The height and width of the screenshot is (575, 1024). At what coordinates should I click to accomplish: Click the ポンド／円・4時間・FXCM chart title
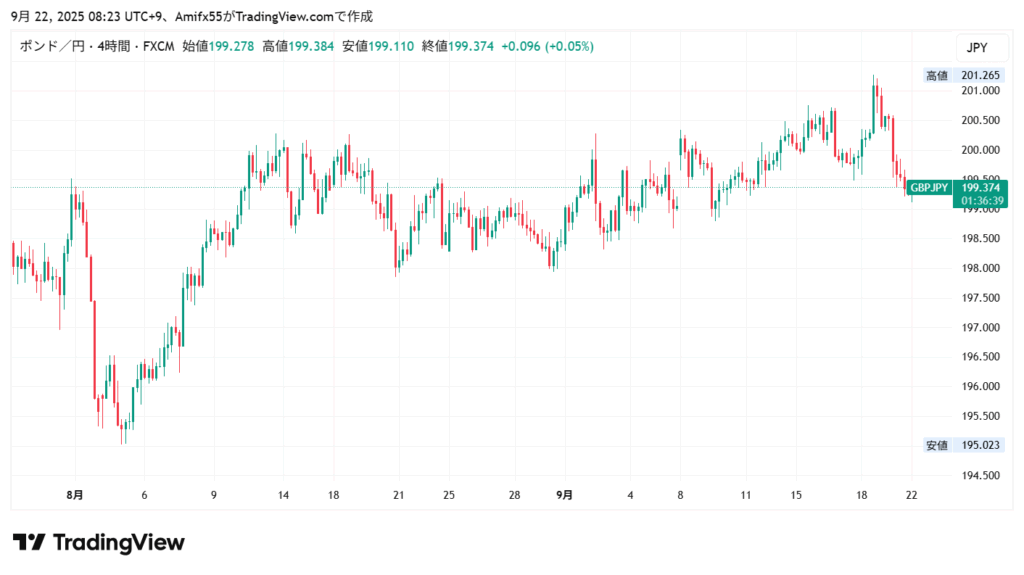98,46
